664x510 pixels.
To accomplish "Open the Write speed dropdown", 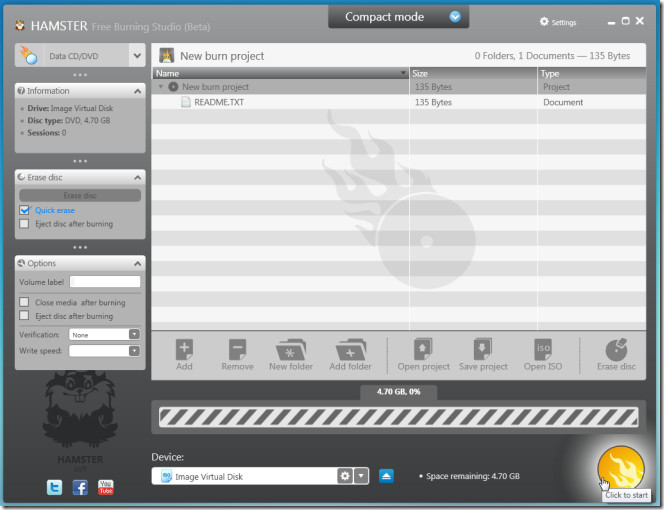I will (x=134, y=351).
